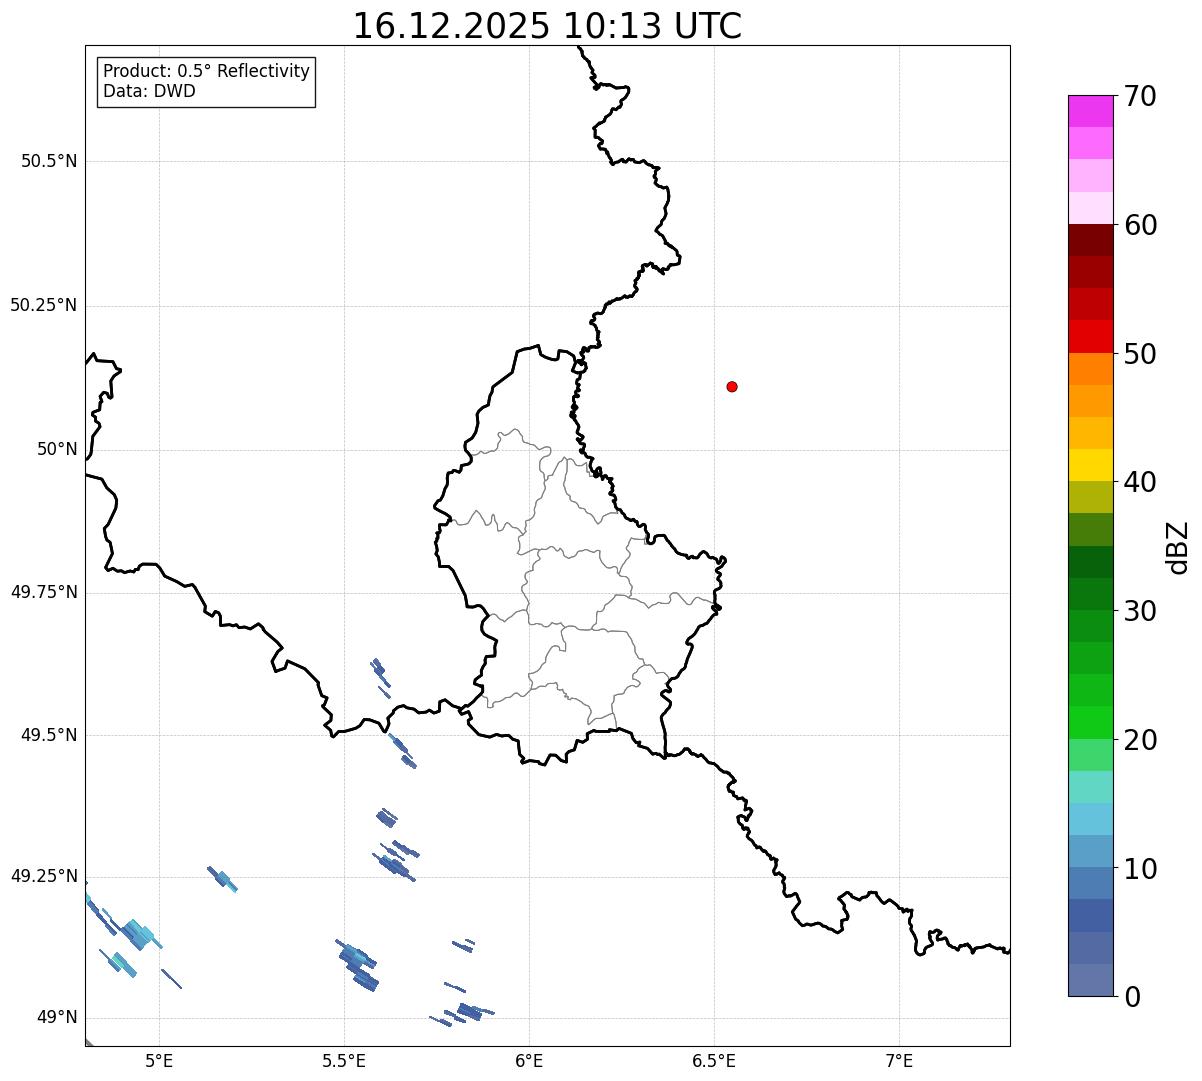Click the '50.5°N' latitude label

49,162
